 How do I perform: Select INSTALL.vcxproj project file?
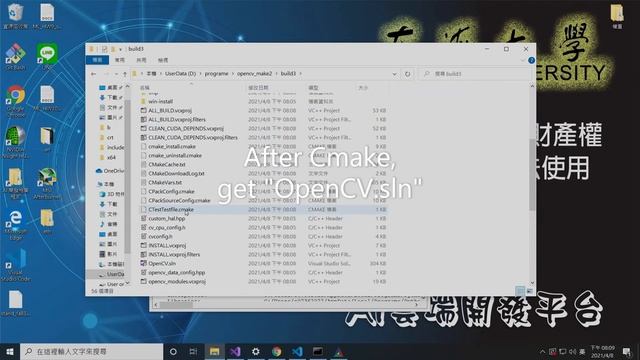tap(167, 245)
